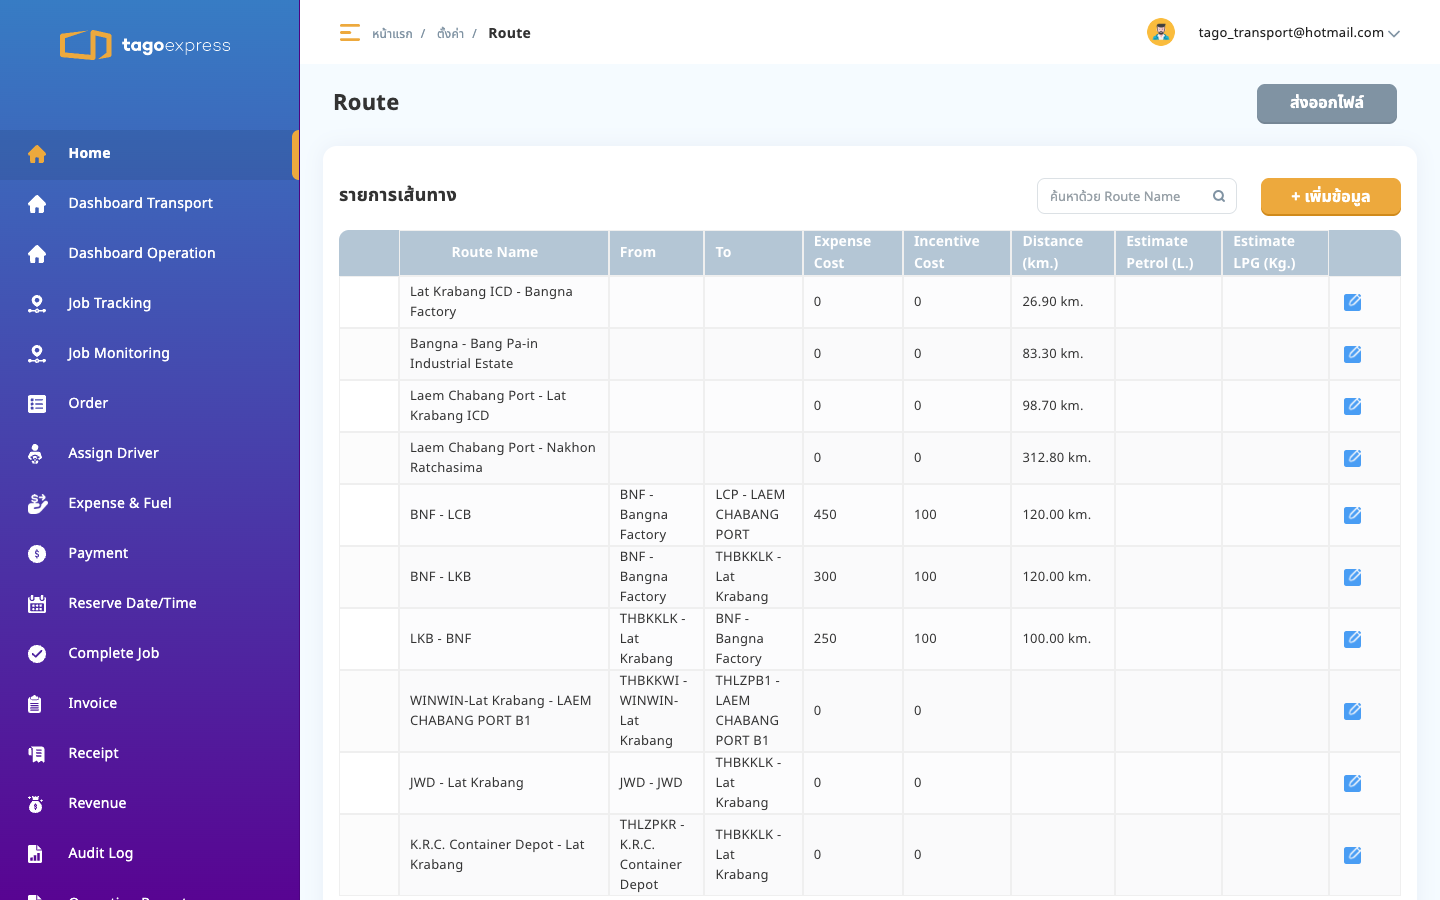
Task: Open Expense & Fuel
Action: pyautogui.click(x=150, y=504)
